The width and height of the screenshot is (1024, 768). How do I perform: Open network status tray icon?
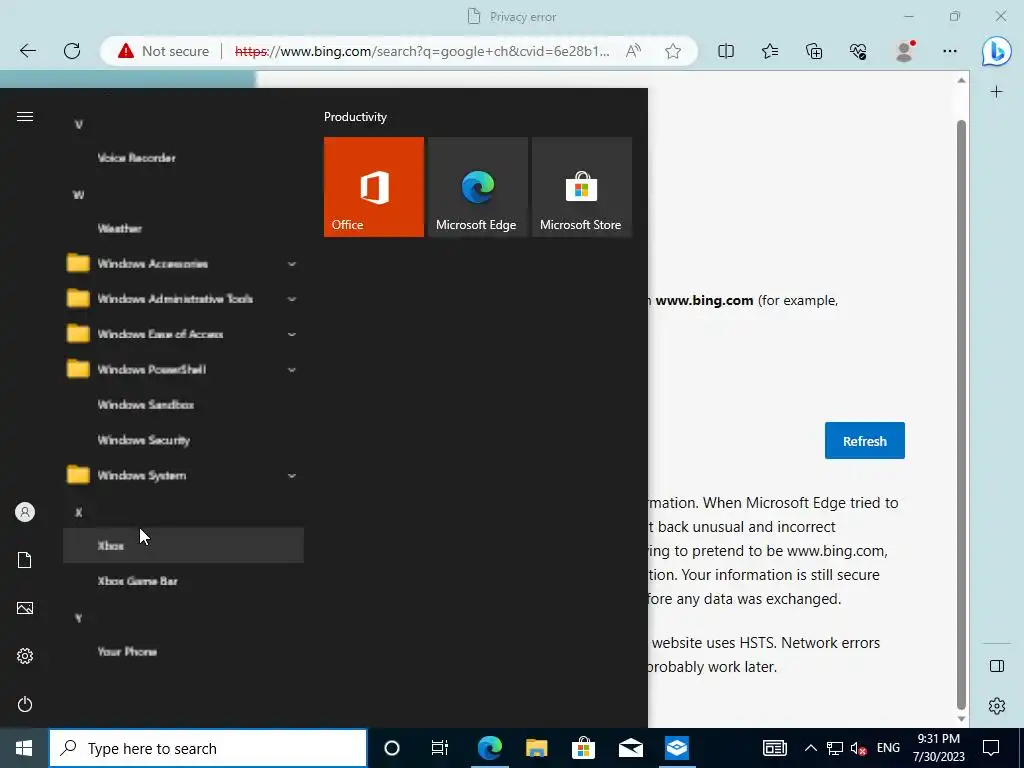tap(835, 748)
